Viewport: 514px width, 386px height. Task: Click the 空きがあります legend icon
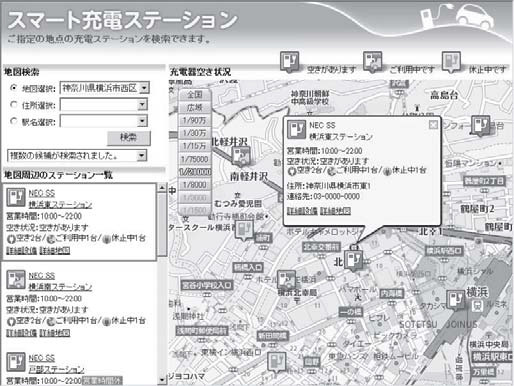point(289,62)
